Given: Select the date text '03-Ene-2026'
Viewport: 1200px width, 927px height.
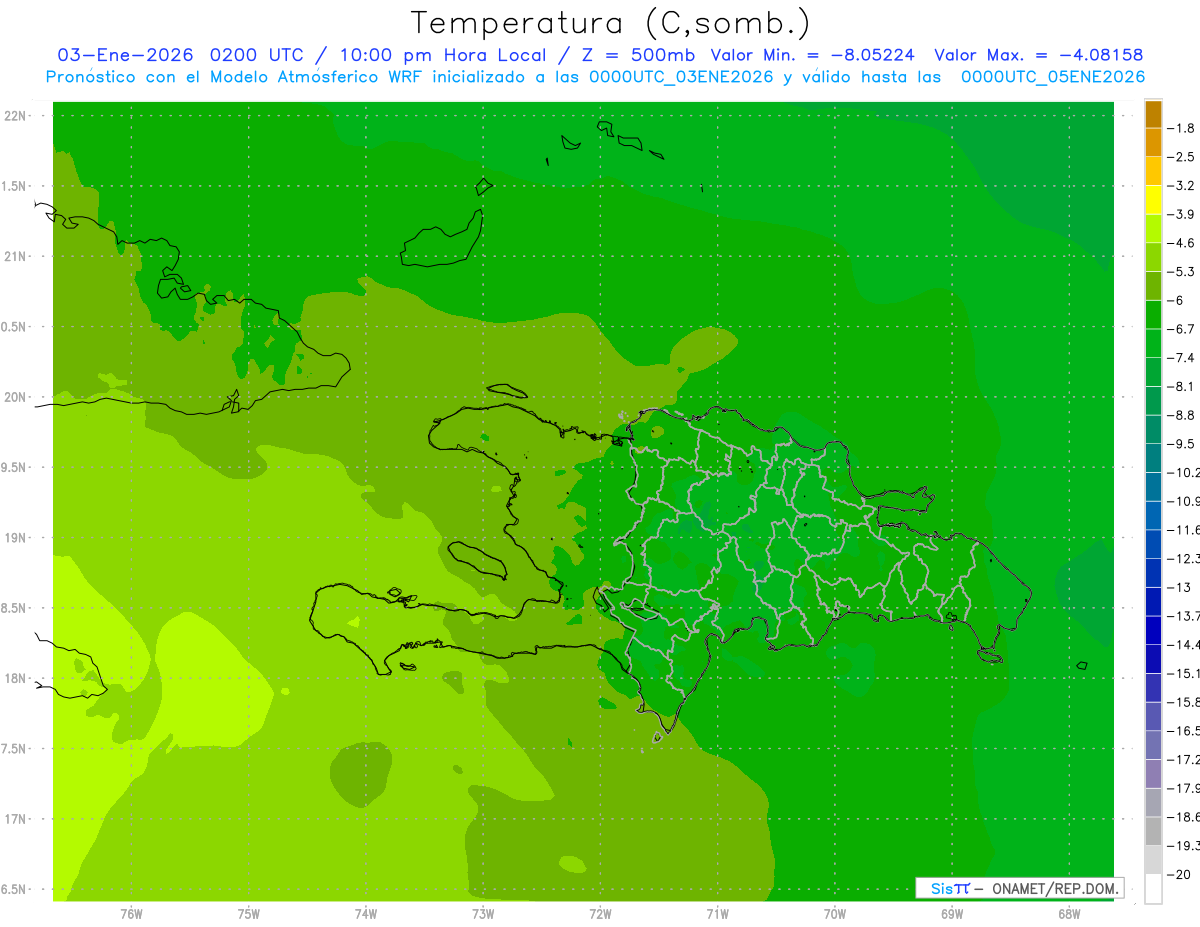Looking at the screenshot, I should [126, 55].
